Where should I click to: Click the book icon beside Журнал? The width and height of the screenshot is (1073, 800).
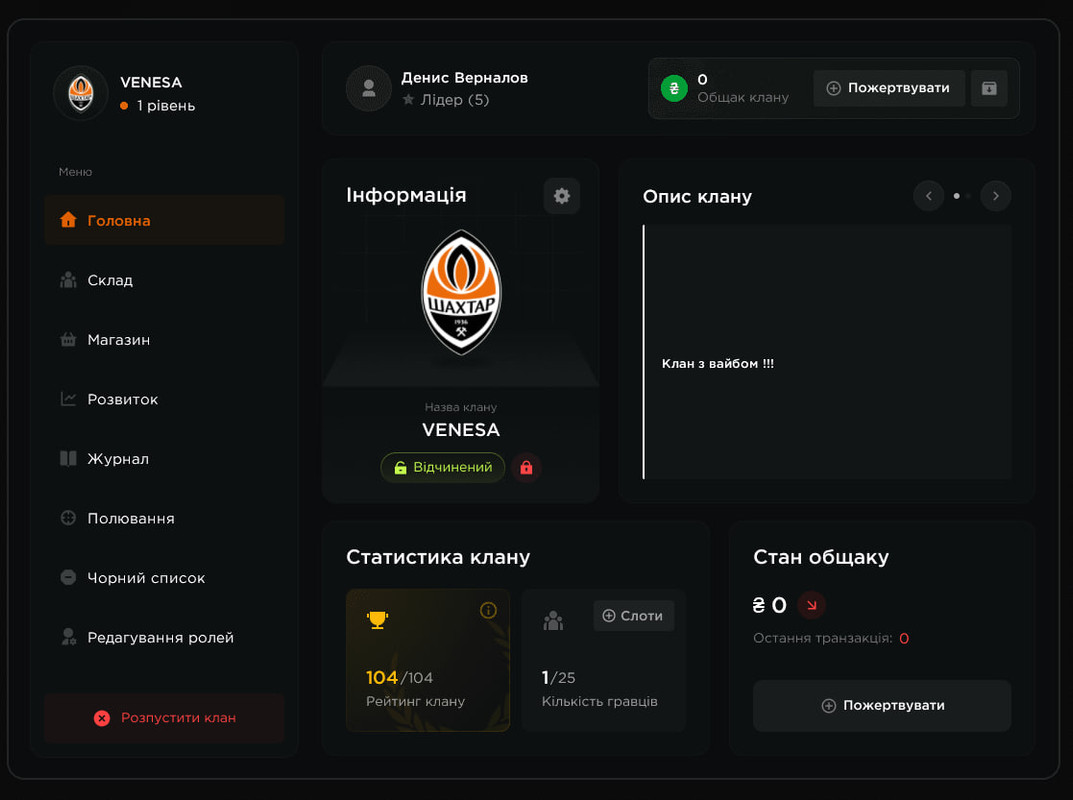pyautogui.click(x=68, y=459)
